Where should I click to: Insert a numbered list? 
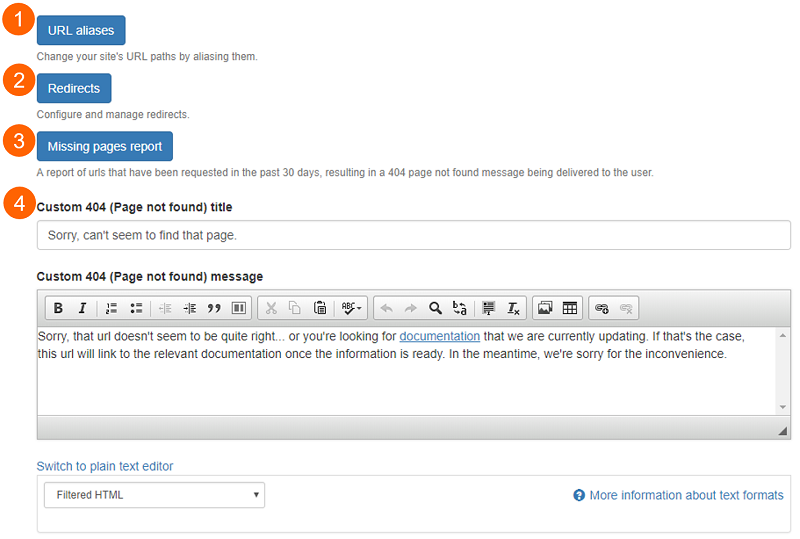tap(112, 308)
